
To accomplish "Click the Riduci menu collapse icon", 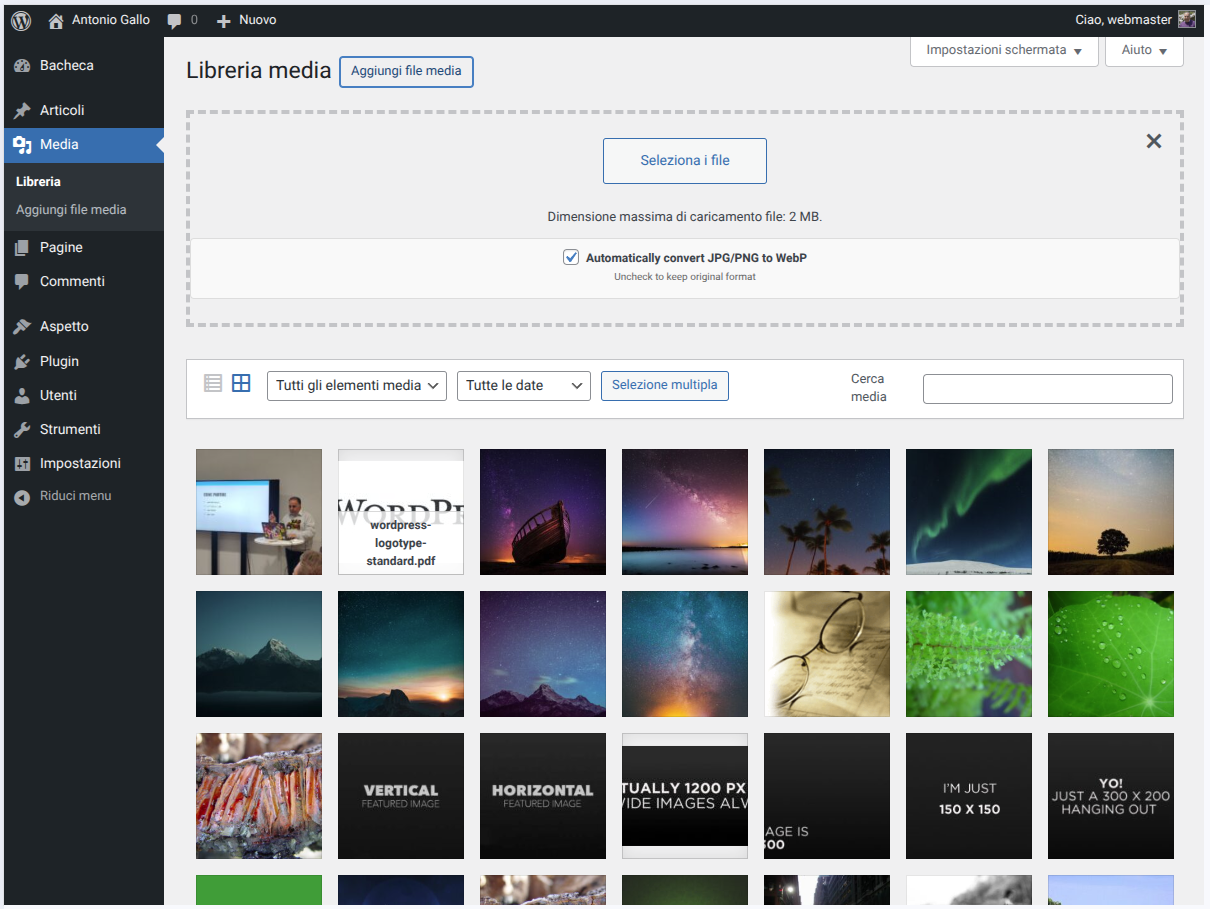I will (22, 497).
